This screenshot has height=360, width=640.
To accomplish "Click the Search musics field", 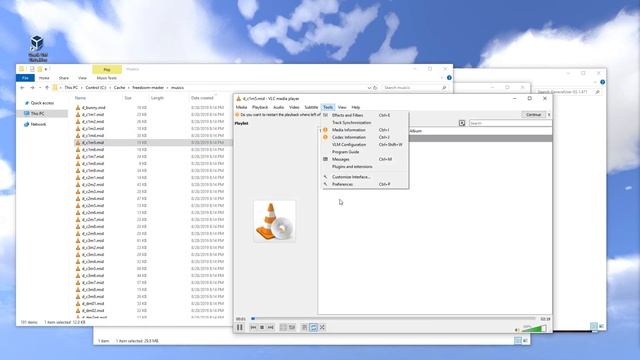I will point(414,88).
